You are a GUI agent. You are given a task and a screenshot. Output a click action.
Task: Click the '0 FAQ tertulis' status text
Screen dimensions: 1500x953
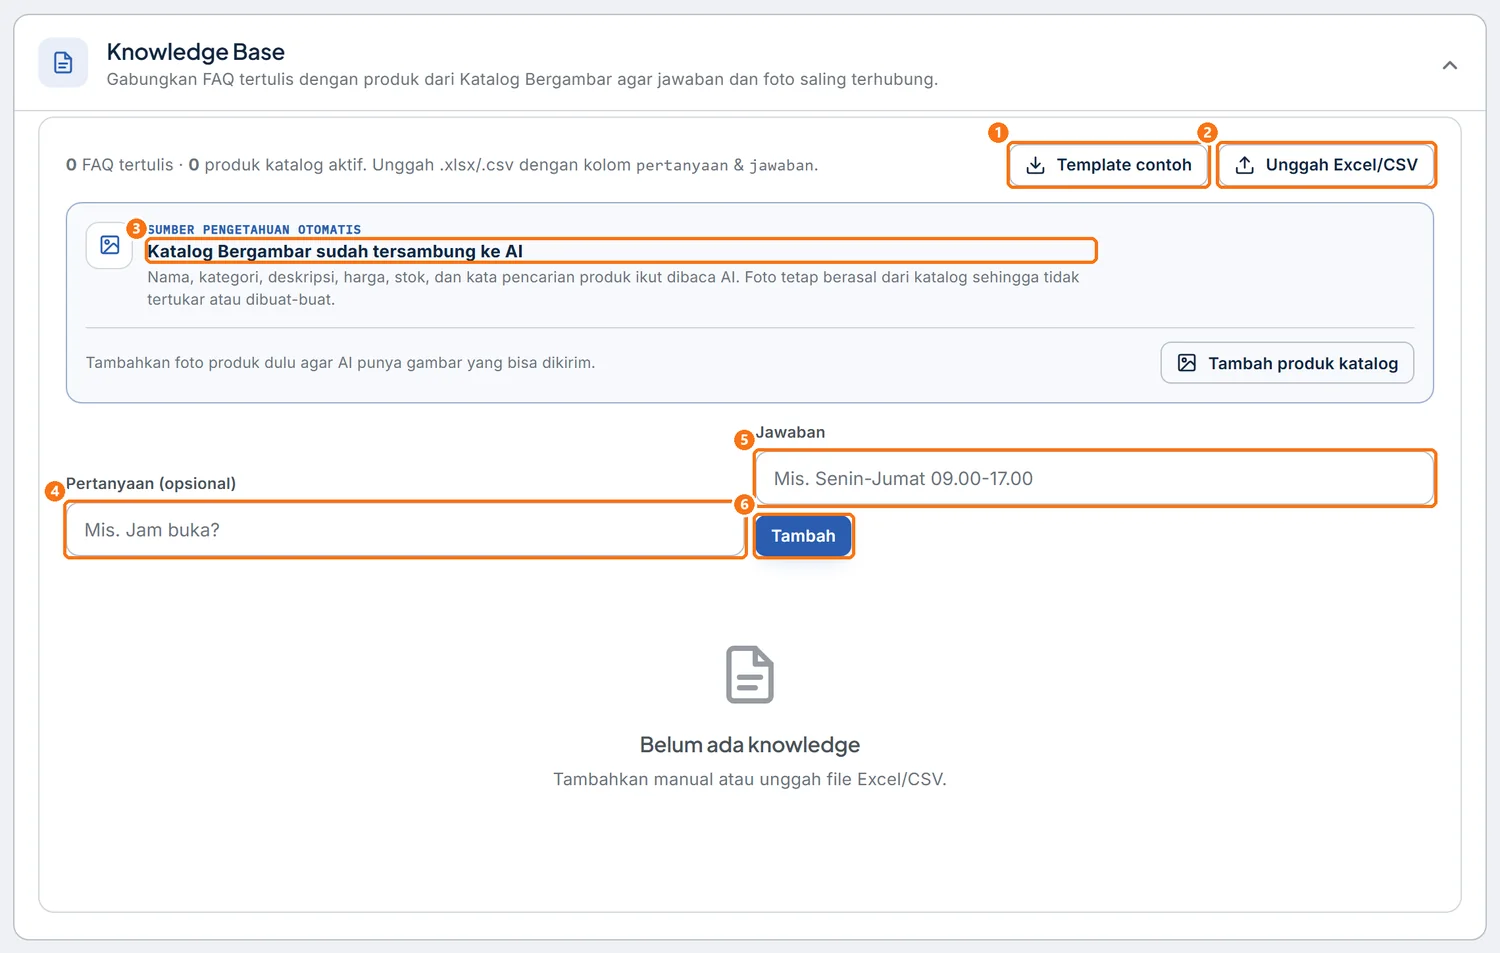point(120,165)
